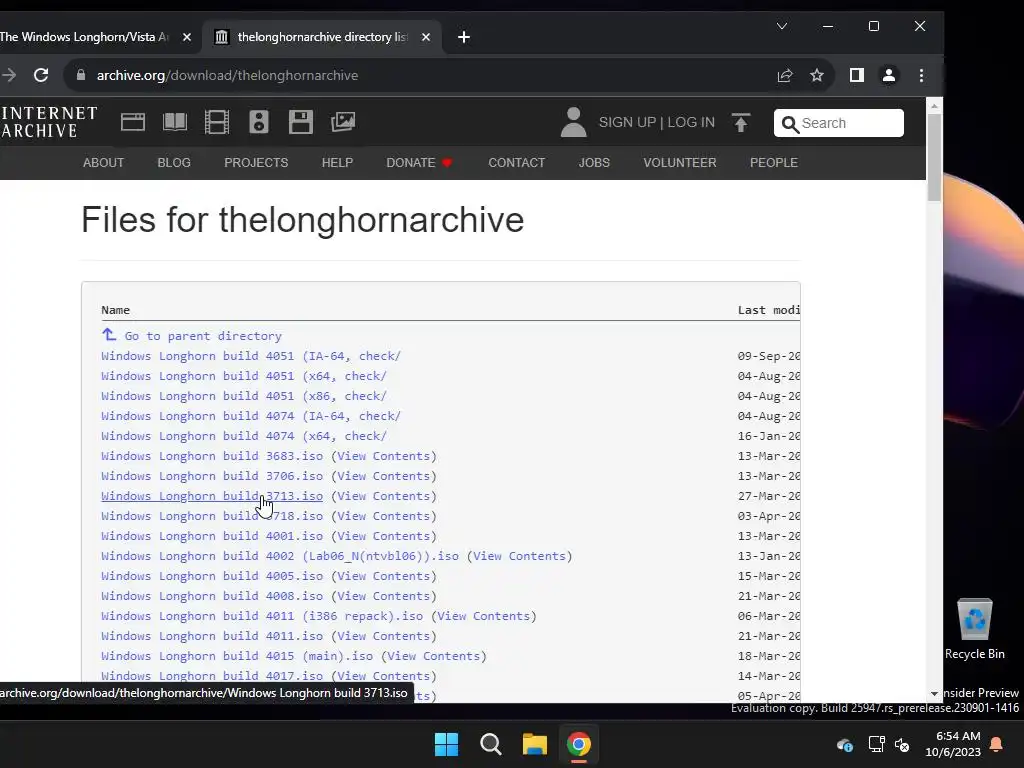This screenshot has width=1024, height=768.
Task: Open File Explorer from taskbar
Action: click(534, 744)
